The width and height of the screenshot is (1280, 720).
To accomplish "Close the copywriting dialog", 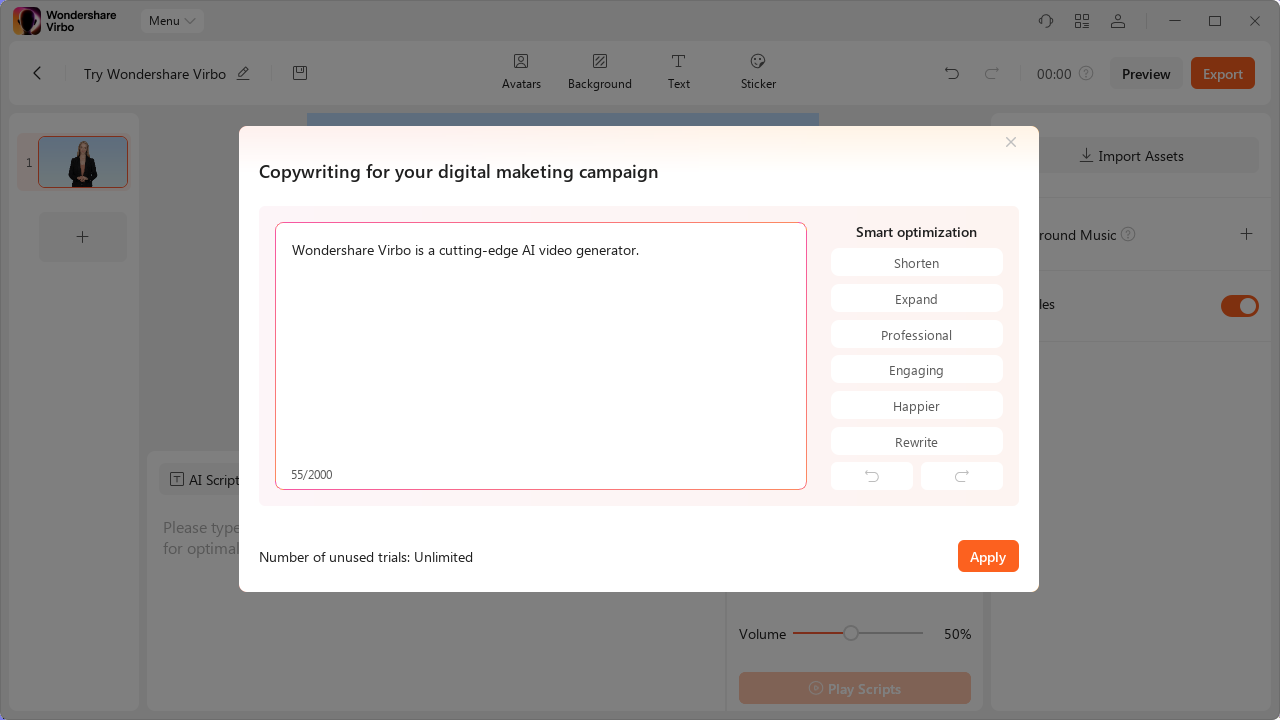I will click(x=1011, y=142).
